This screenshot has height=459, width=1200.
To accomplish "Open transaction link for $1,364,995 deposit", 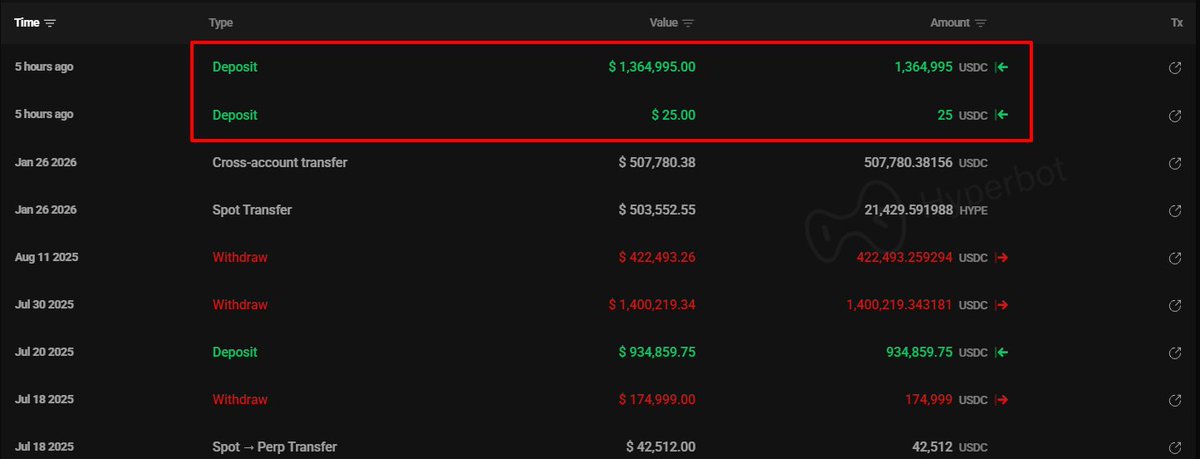I will tap(1177, 68).
